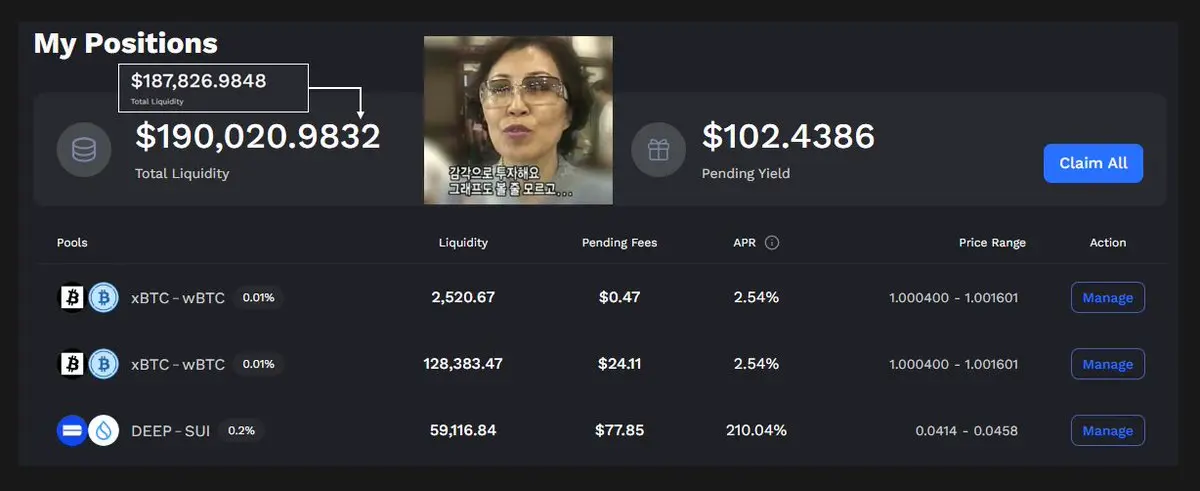Click the blue wBTC icon in the first row
This screenshot has height=491, width=1200.
click(104, 297)
